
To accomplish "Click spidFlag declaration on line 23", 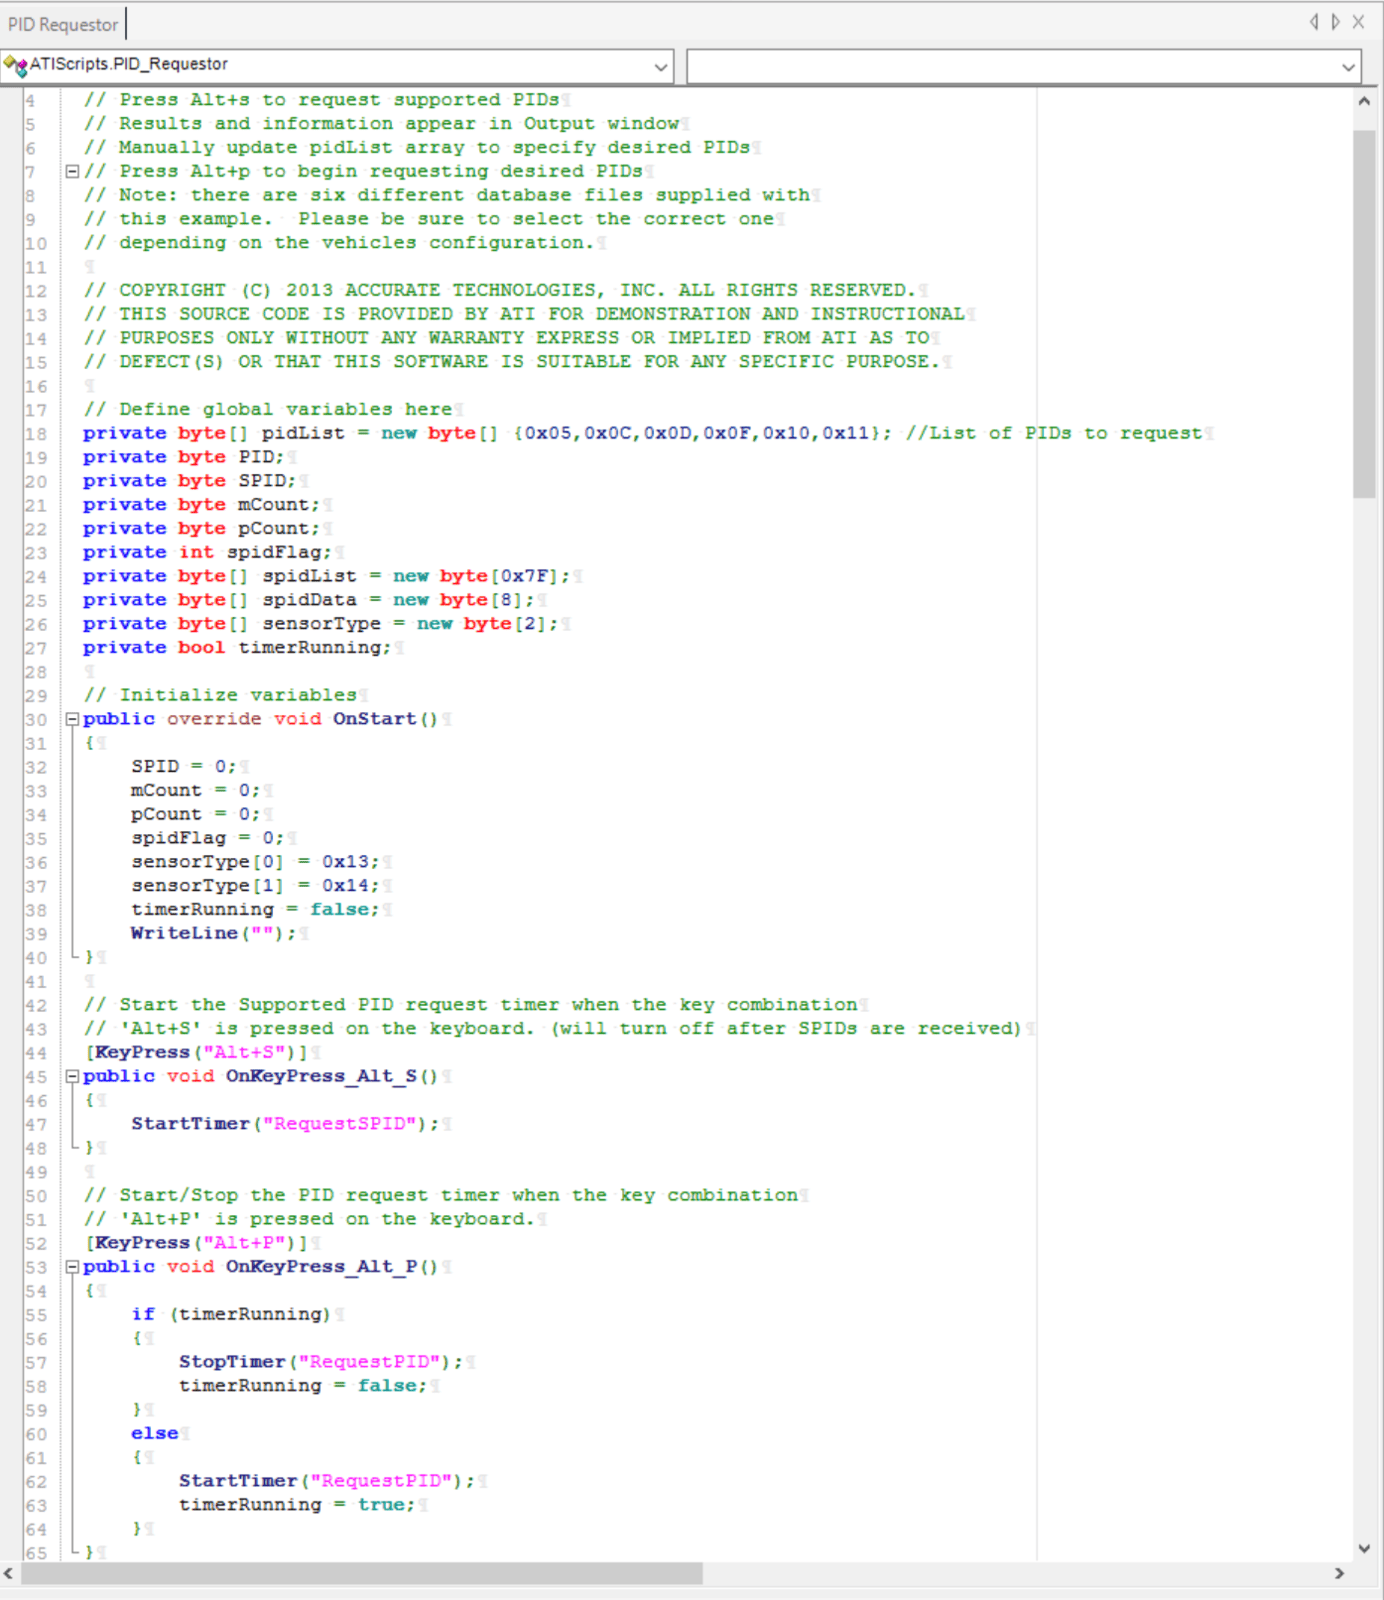I will click(x=208, y=552).
